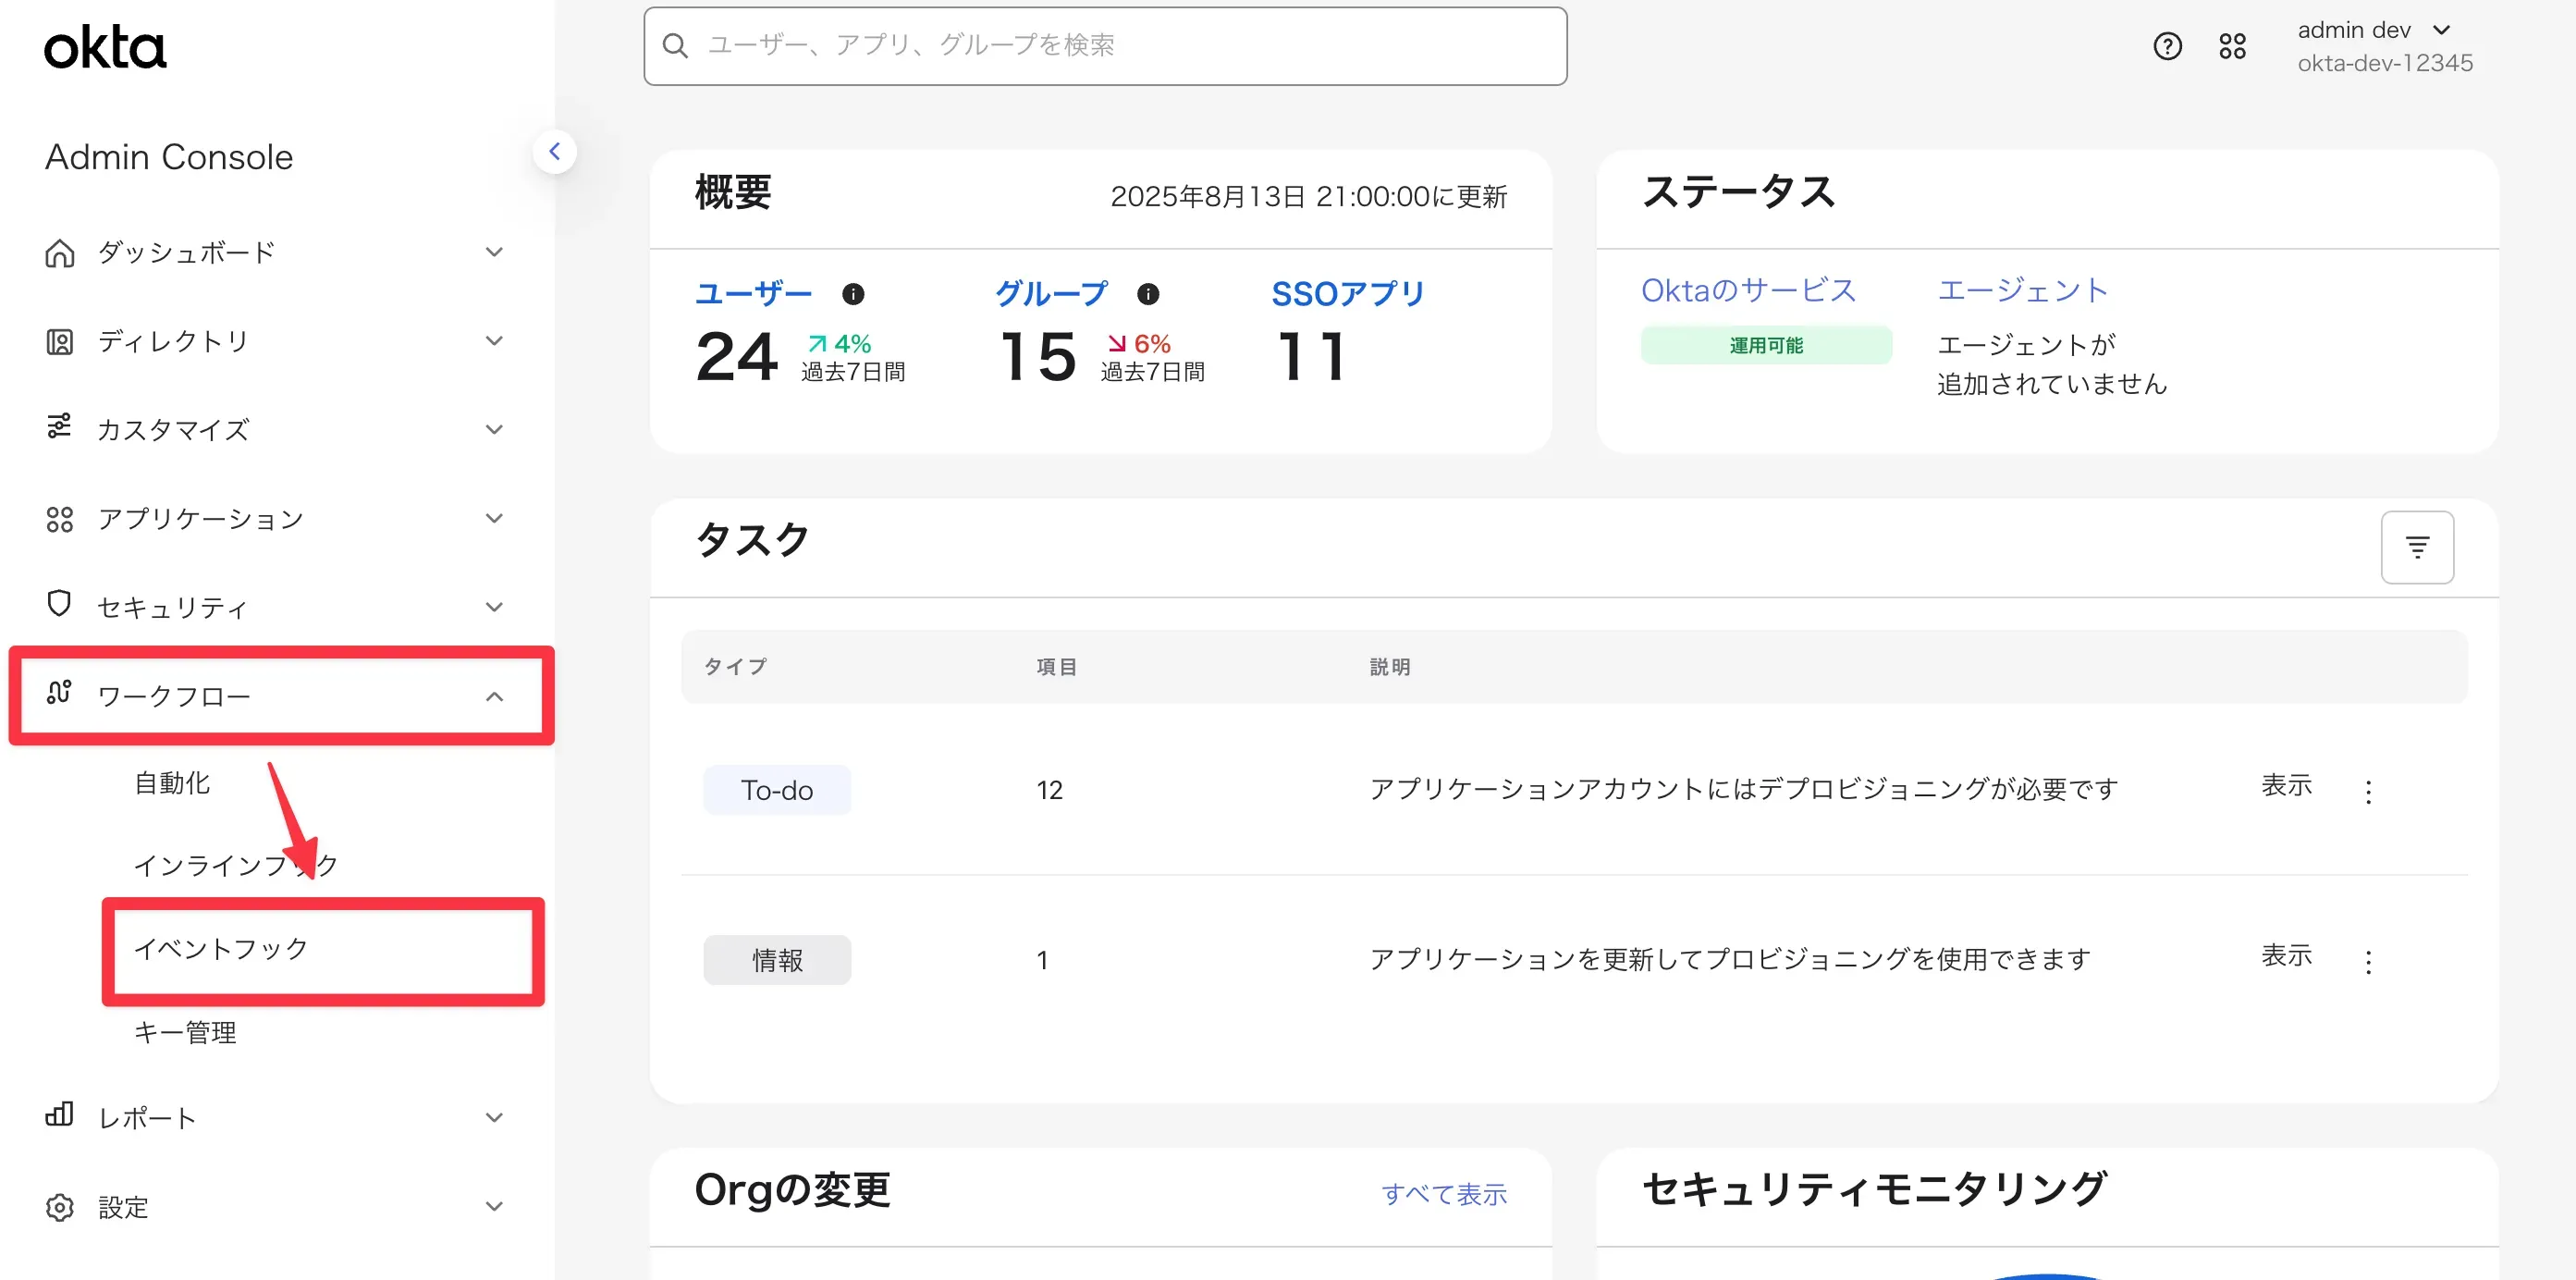Click the info icon next to グループ
Image resolution: width=2576 pixels, height=1280 pixels.
coord(1148,294)
